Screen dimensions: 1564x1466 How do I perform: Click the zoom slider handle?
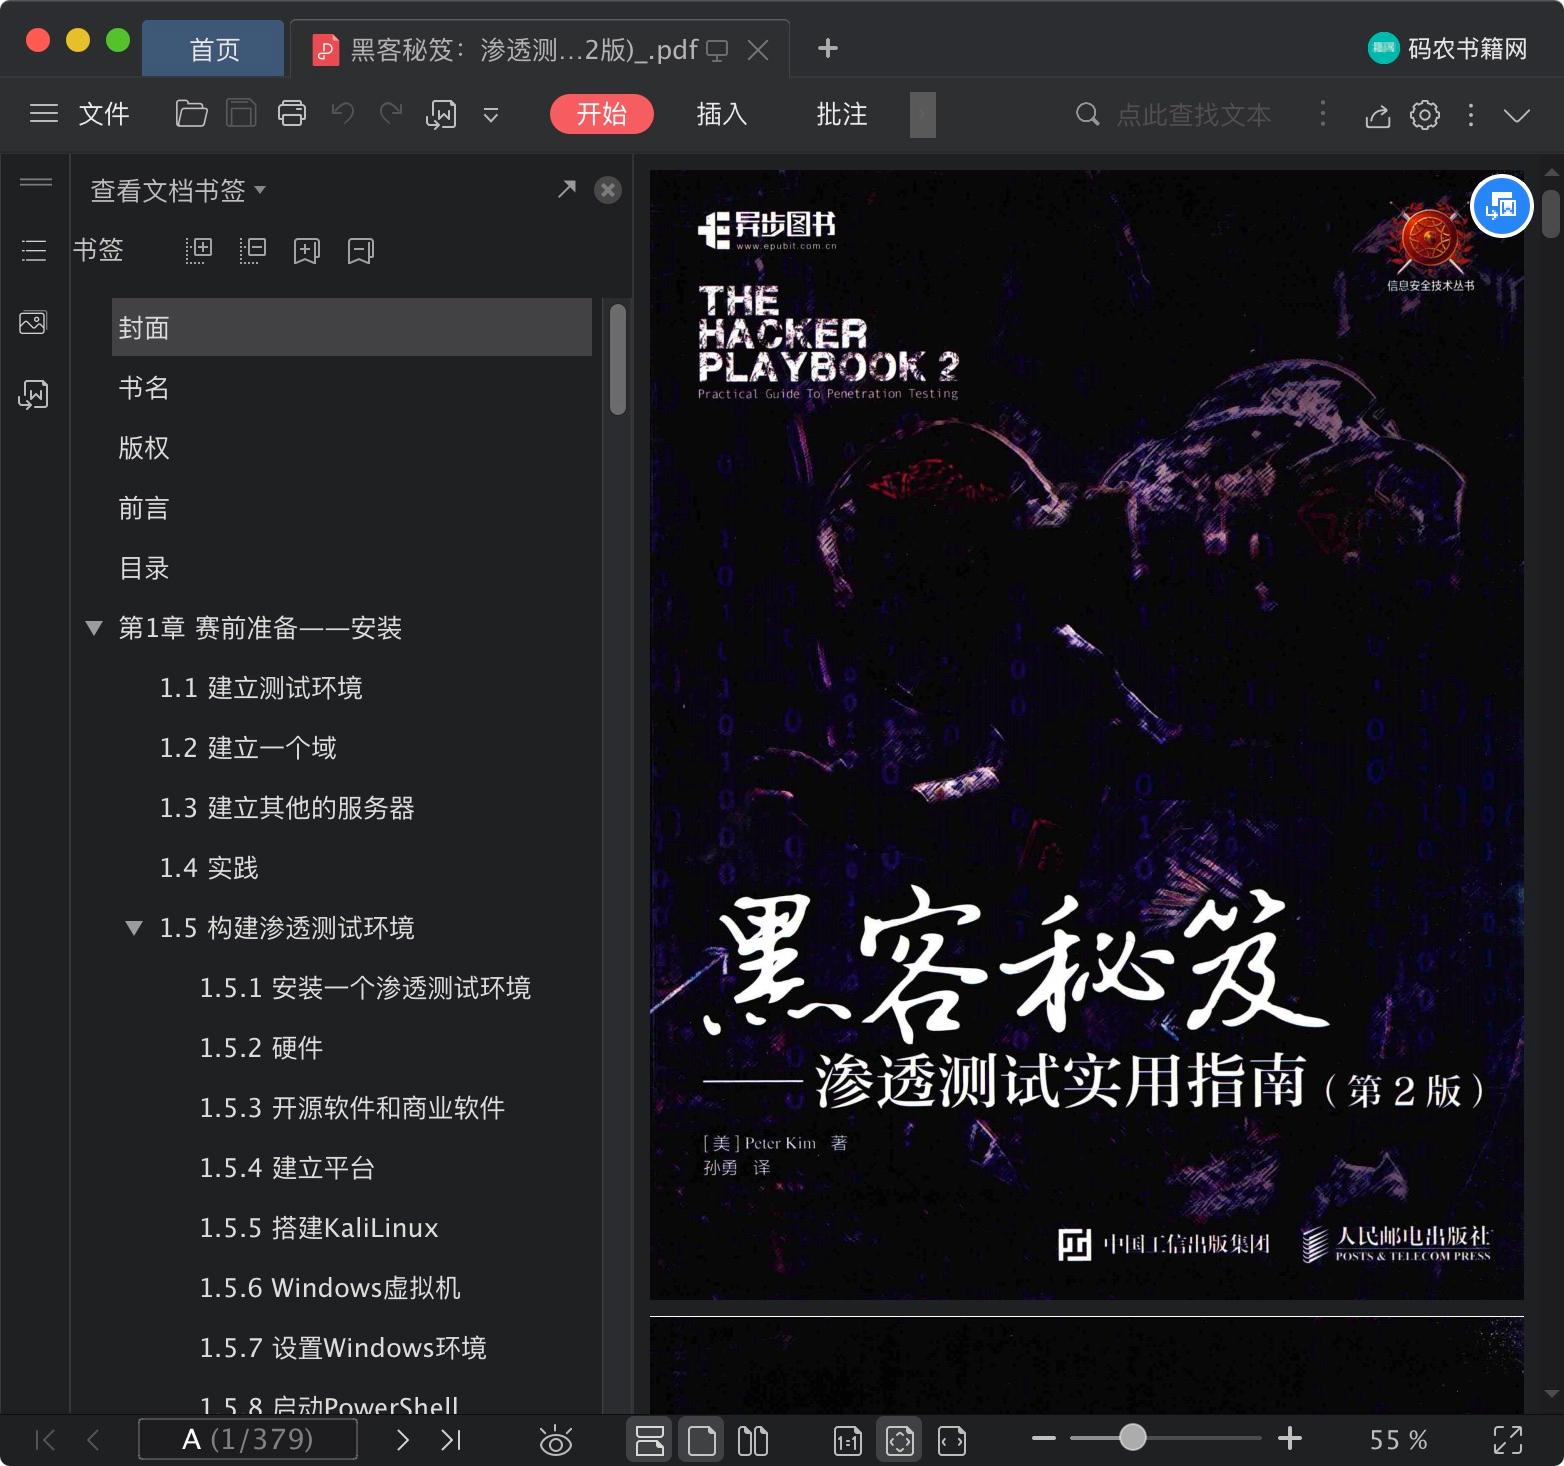tap(1132, 1438)
